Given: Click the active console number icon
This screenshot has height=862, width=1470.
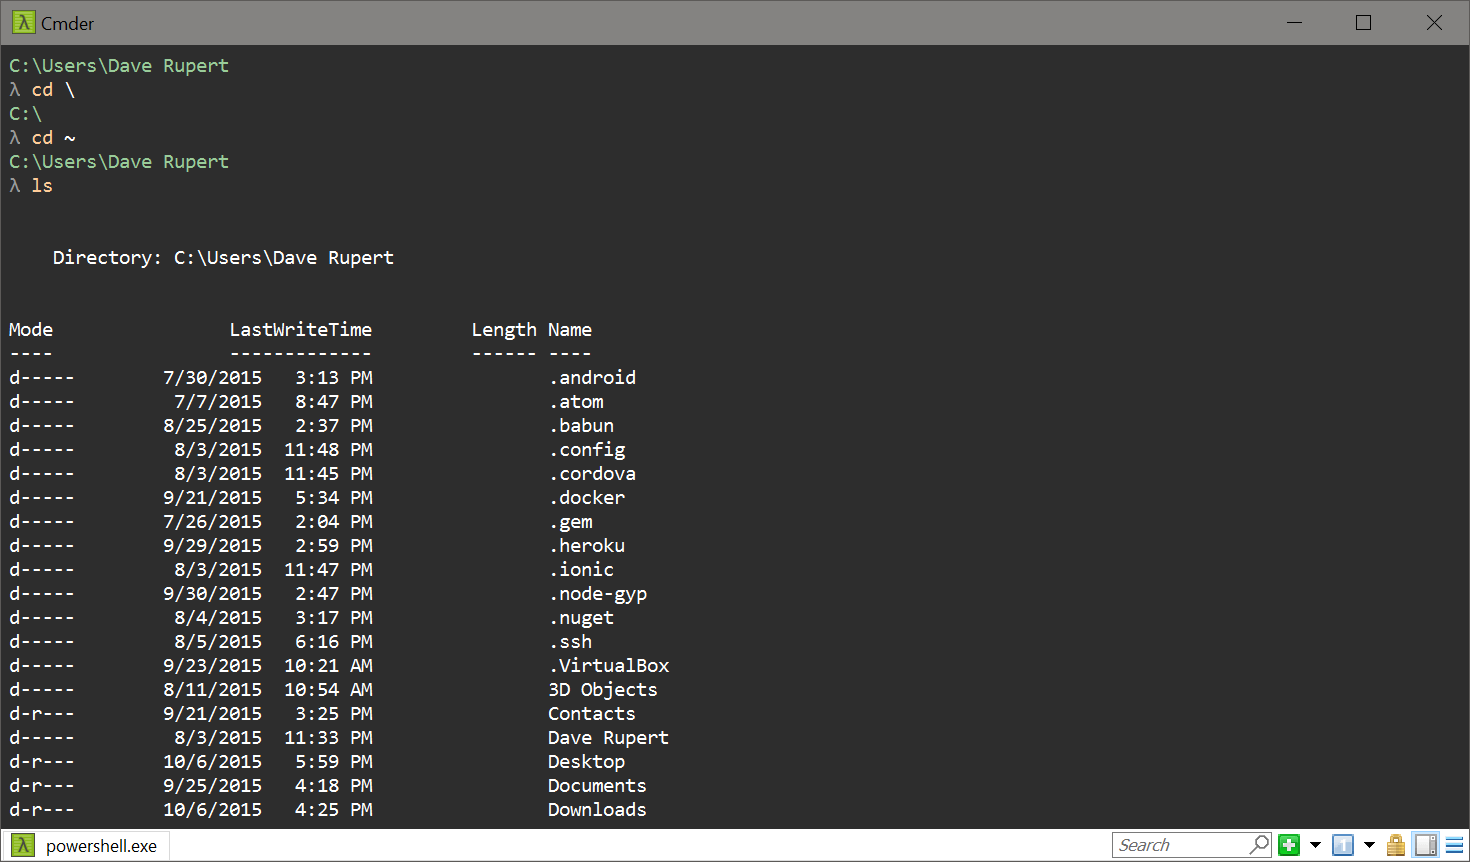Looking at the screenshot, I should (1343, 845).
